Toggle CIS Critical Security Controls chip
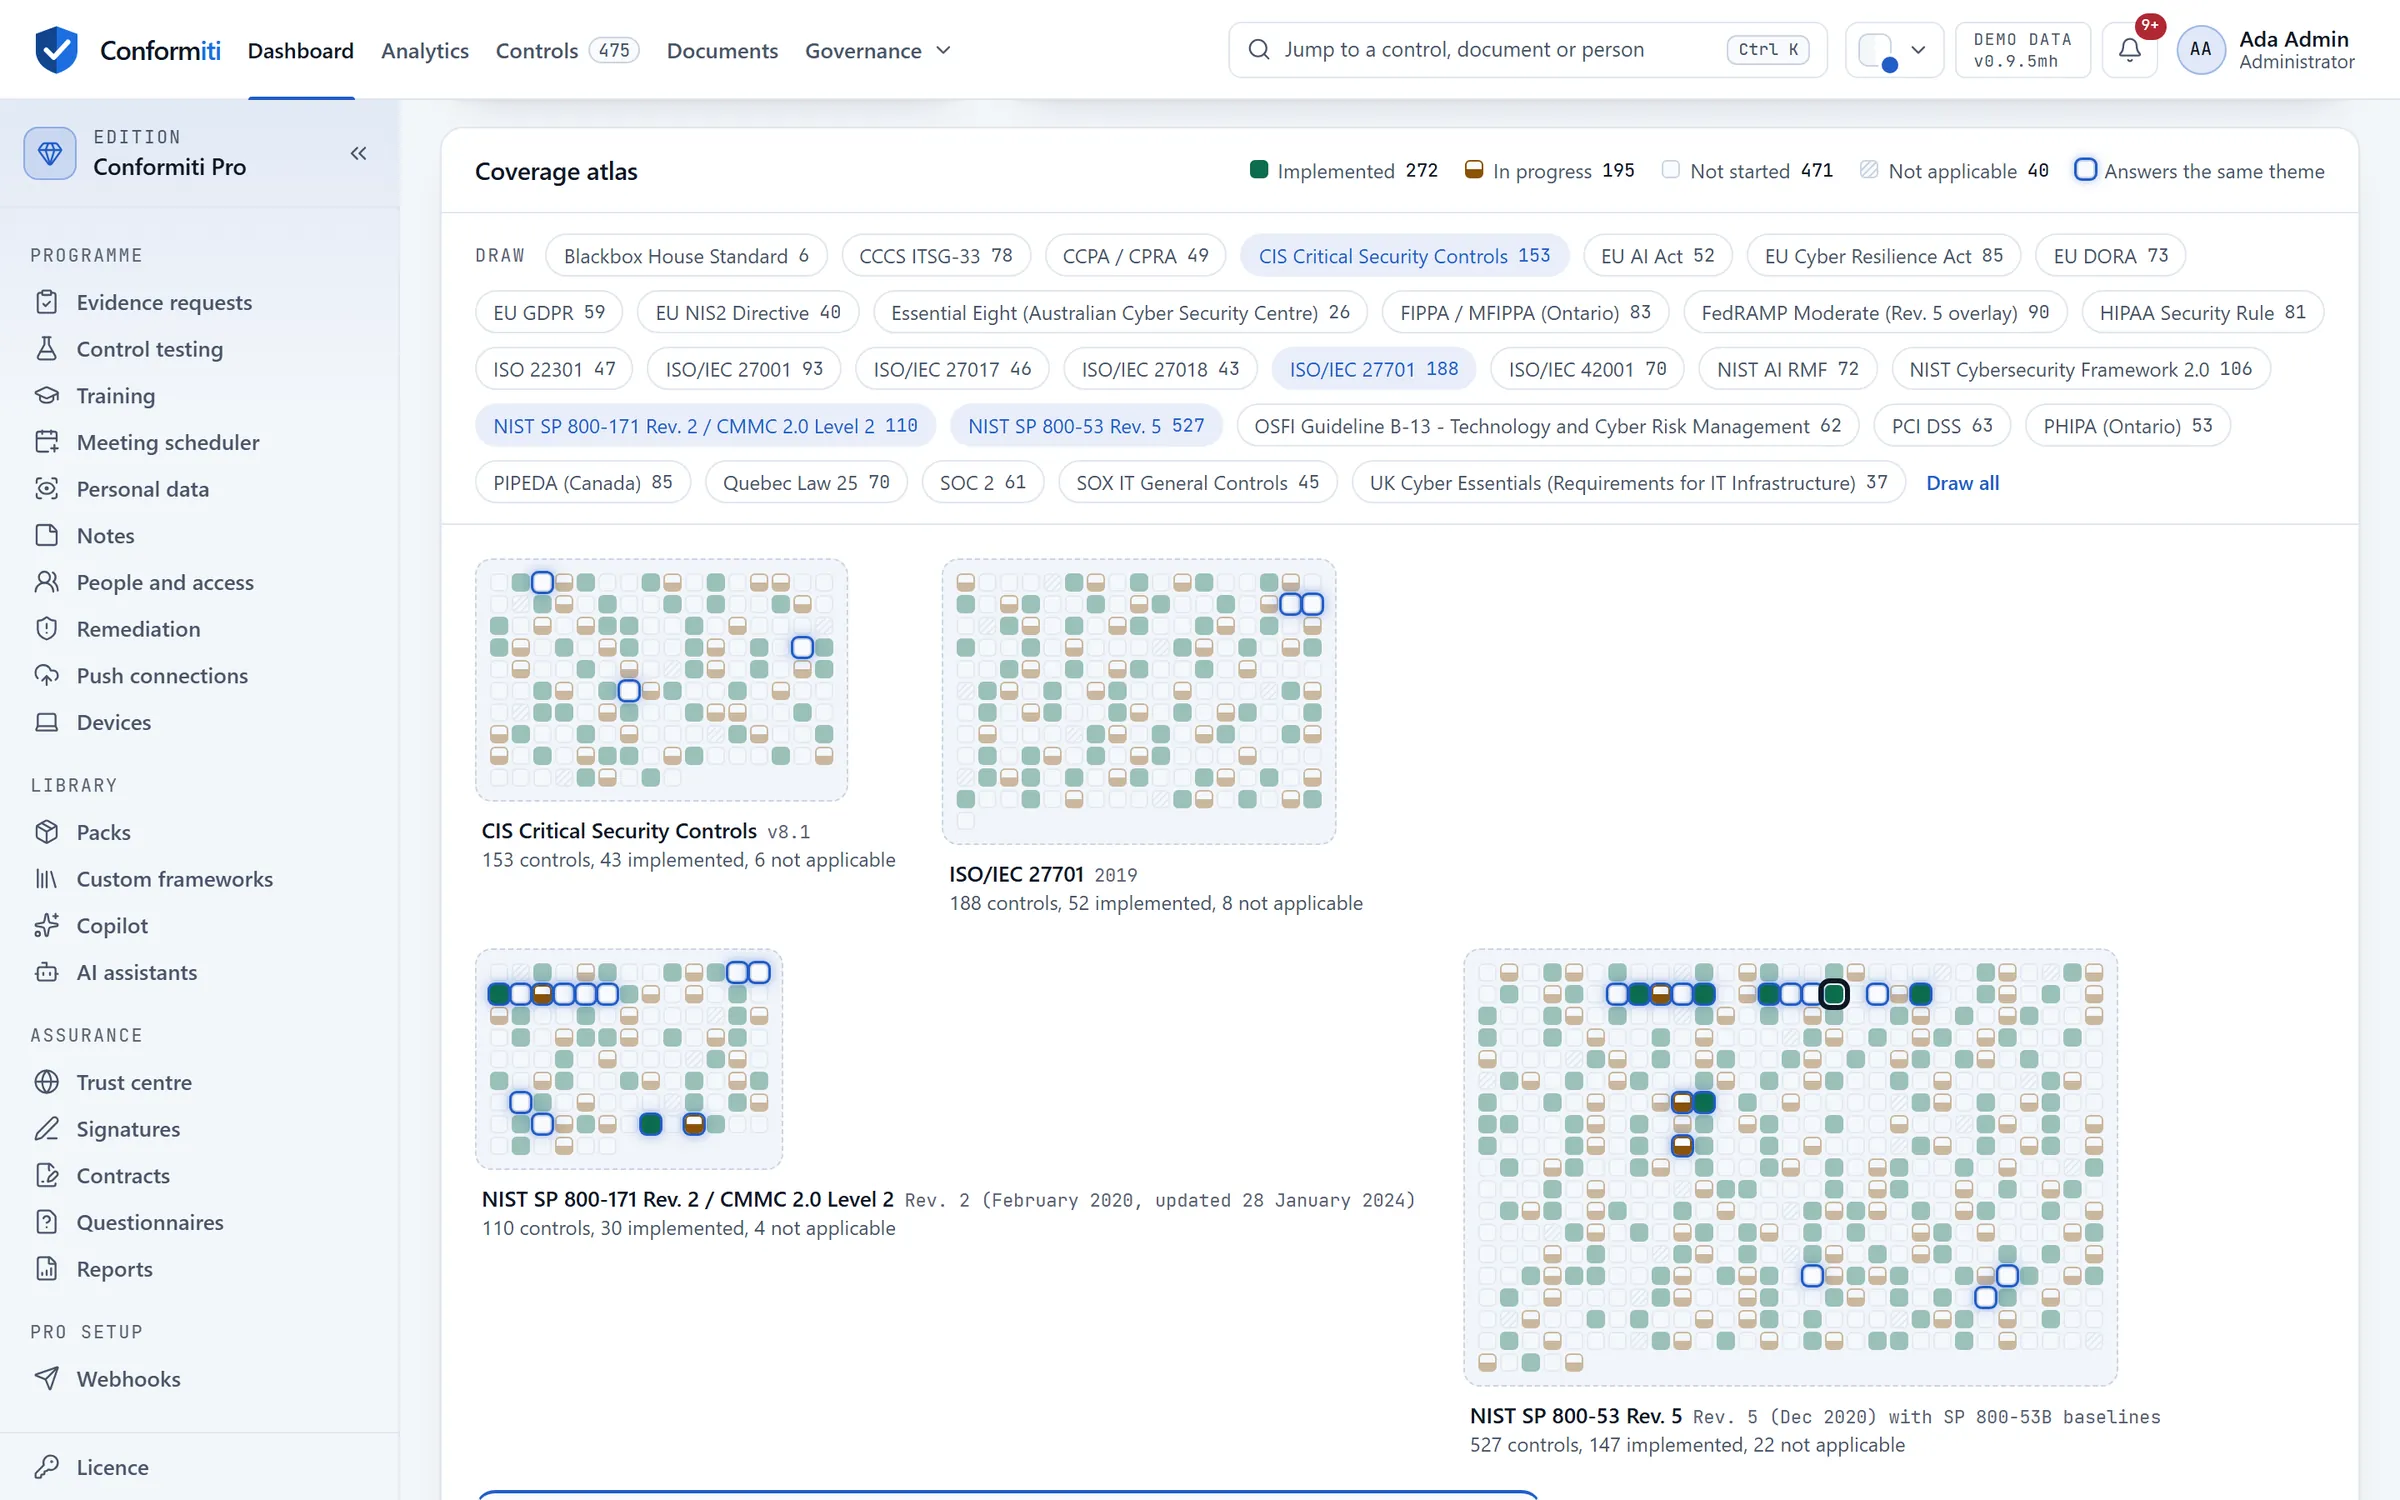This screenshot has width=2400, height=1500. pos(1404,256)
